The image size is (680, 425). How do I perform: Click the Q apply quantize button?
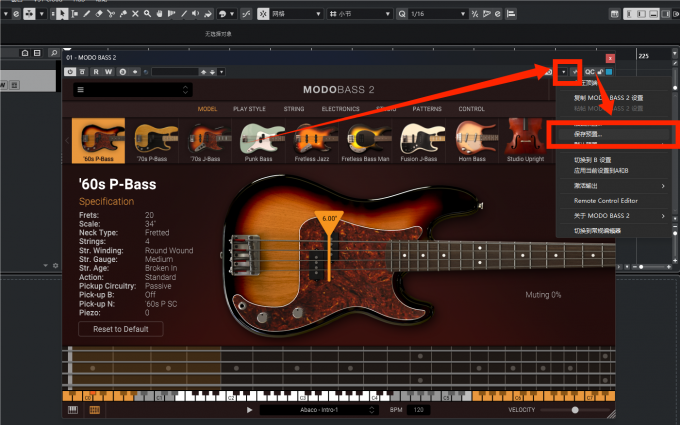pyautogui.click(x=402, y=14)
